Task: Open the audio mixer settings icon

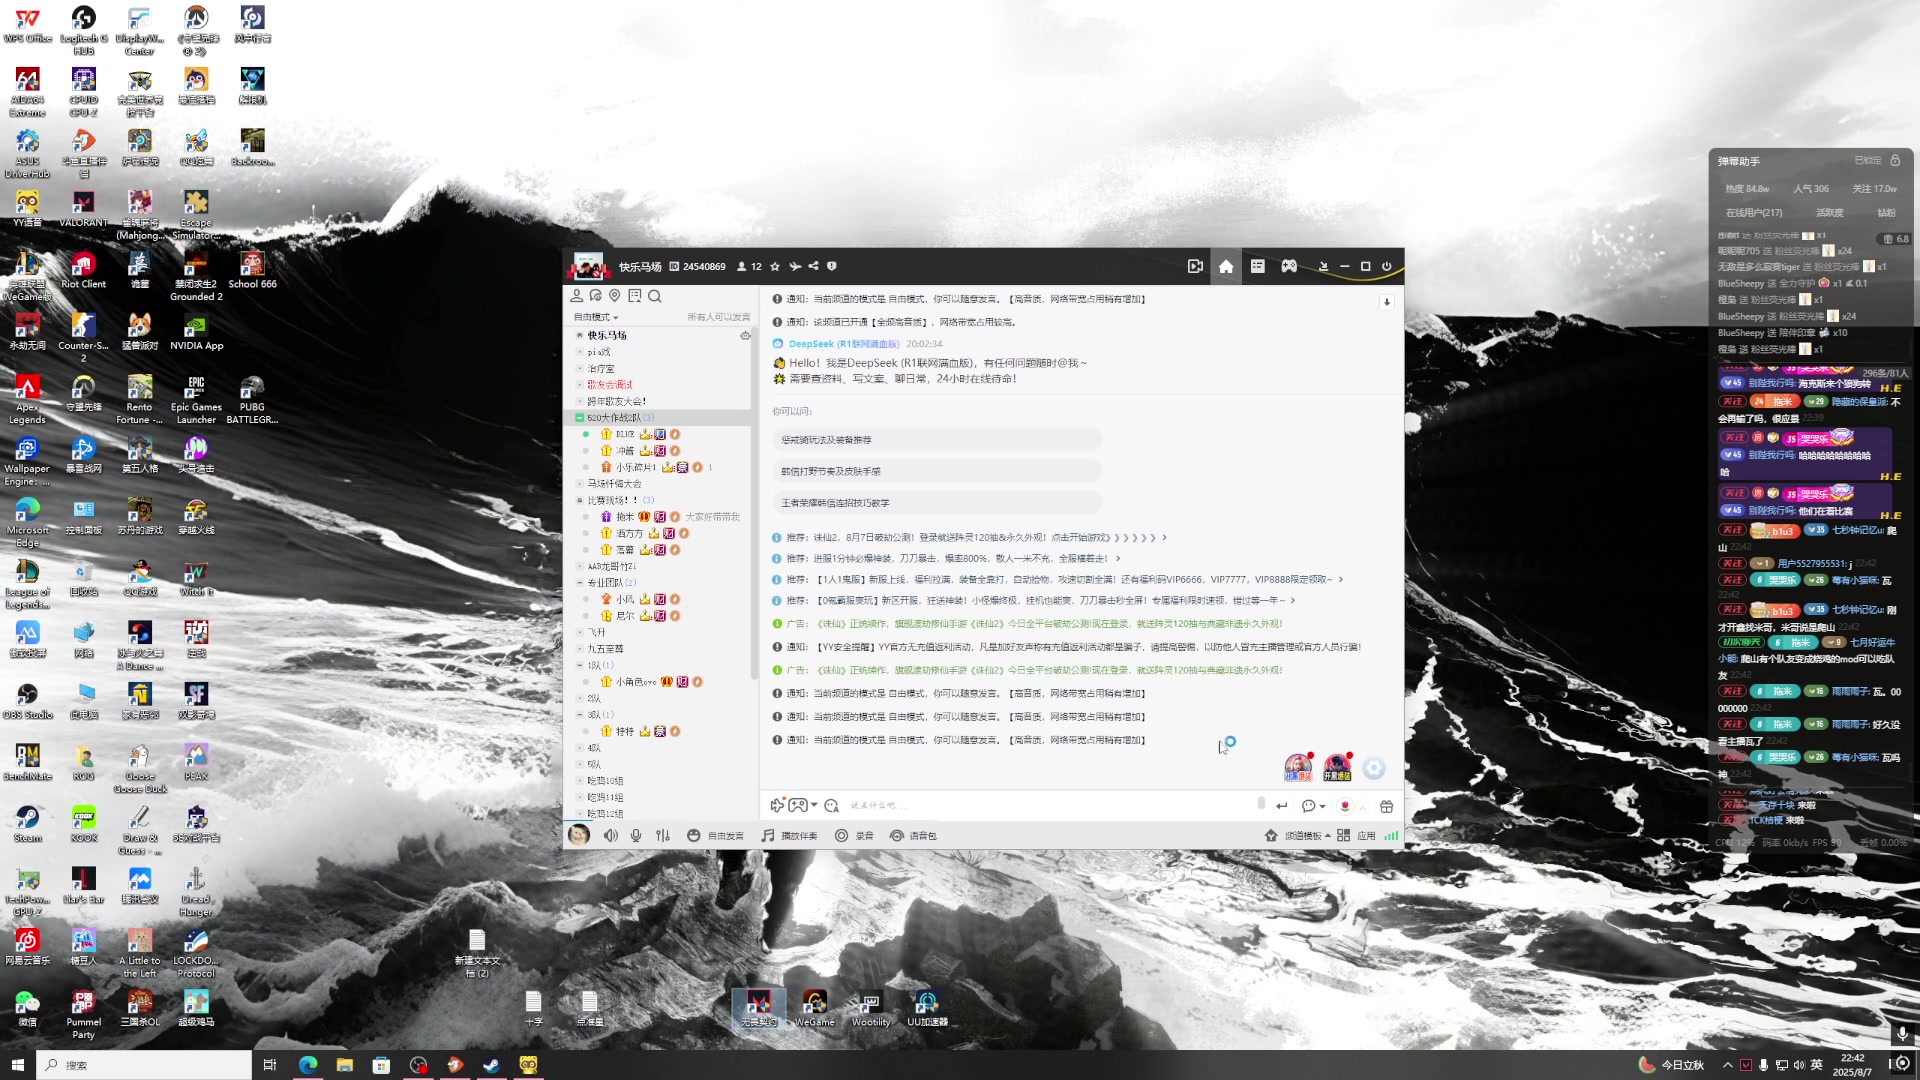Action: [663, 835]
